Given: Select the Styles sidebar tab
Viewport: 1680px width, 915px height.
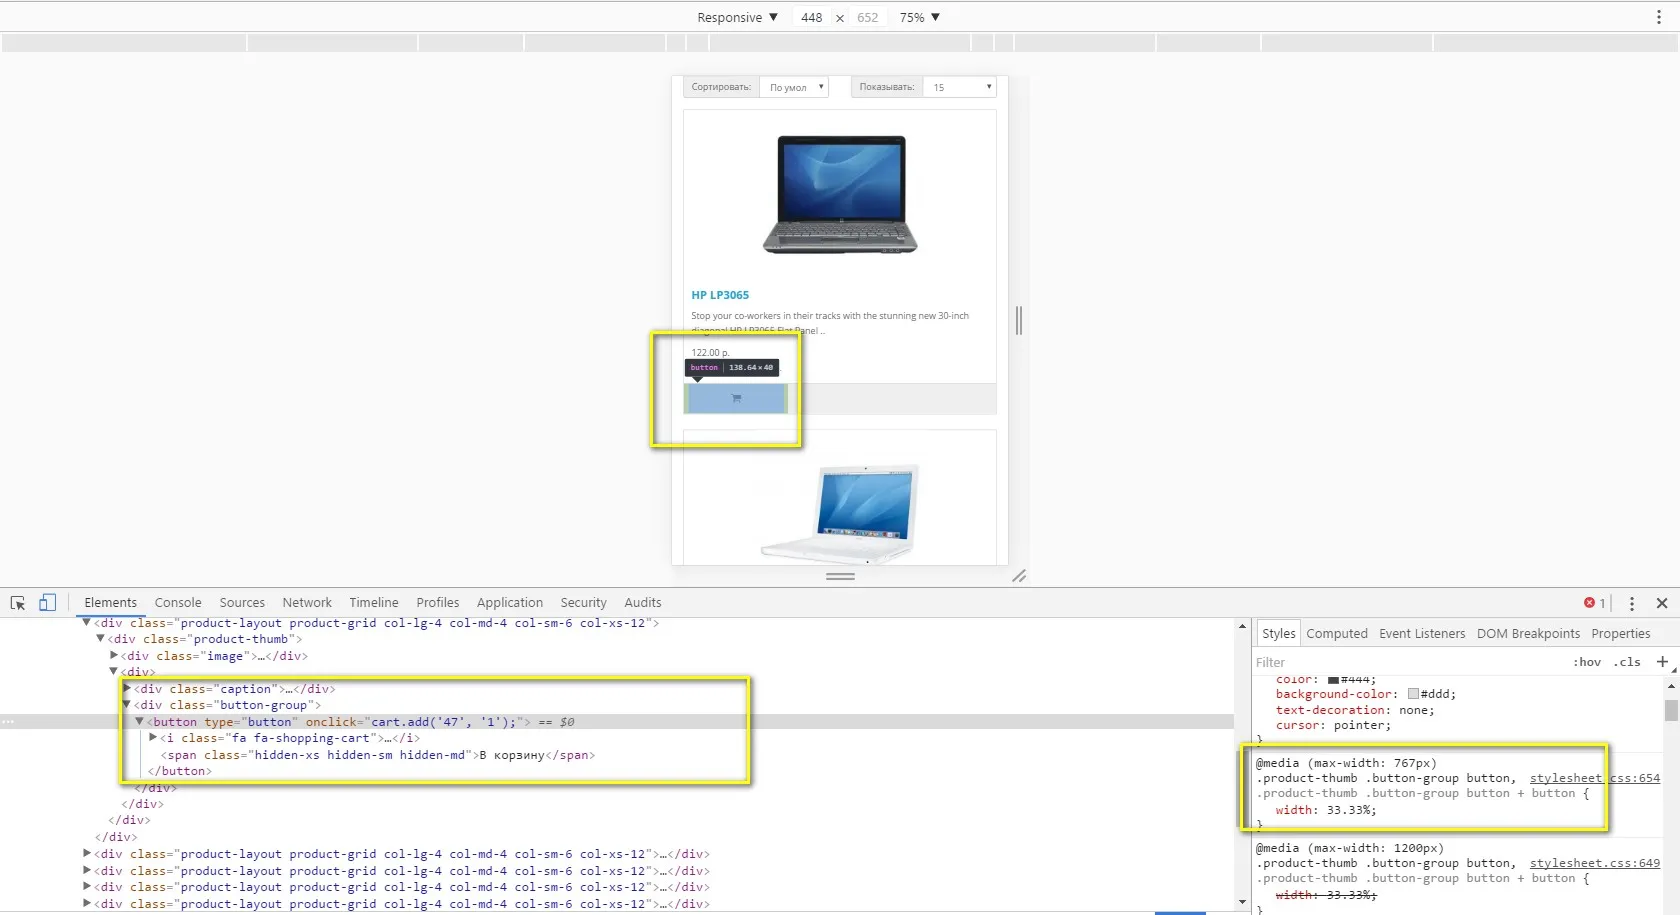Looking at the screenshot, I should (1278, 634).
